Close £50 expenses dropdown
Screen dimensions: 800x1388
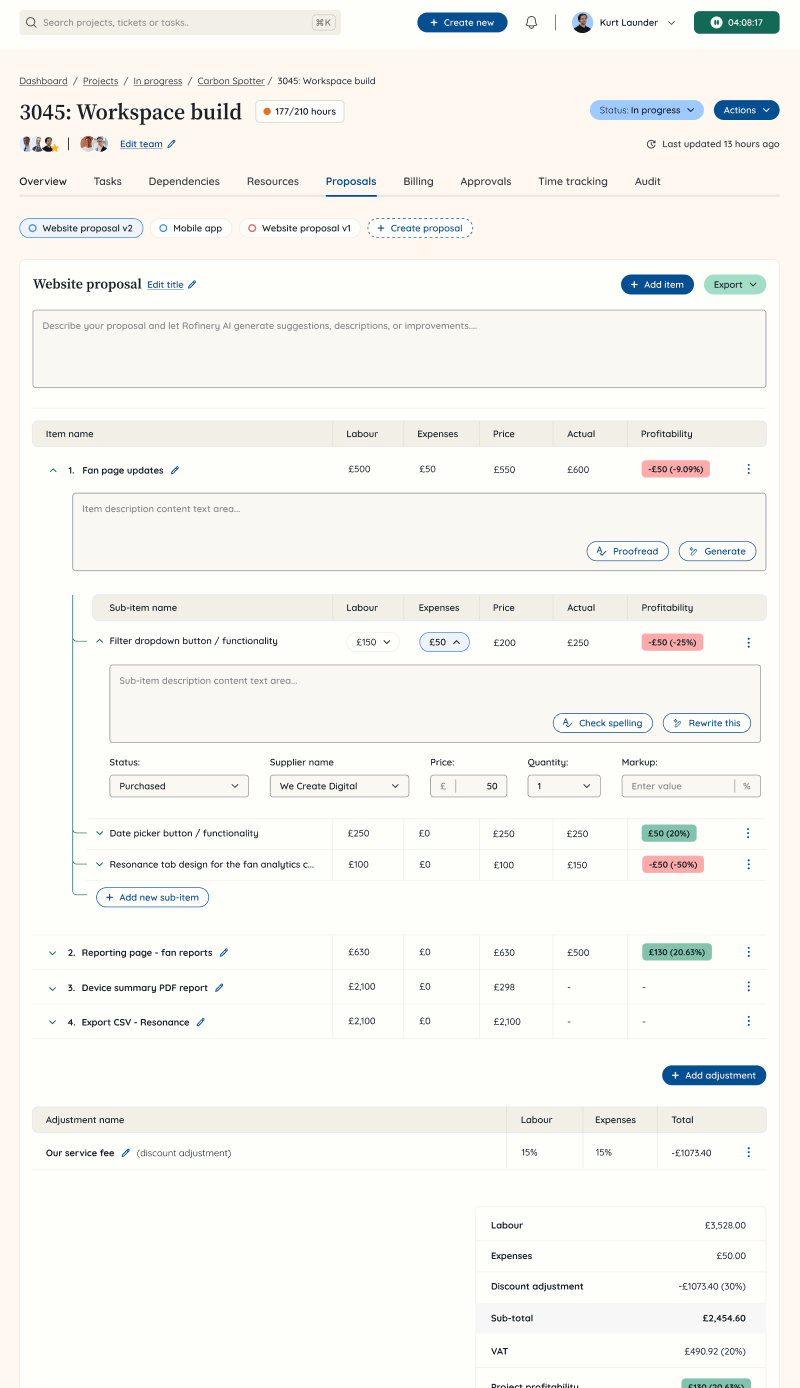coord(444,642)
